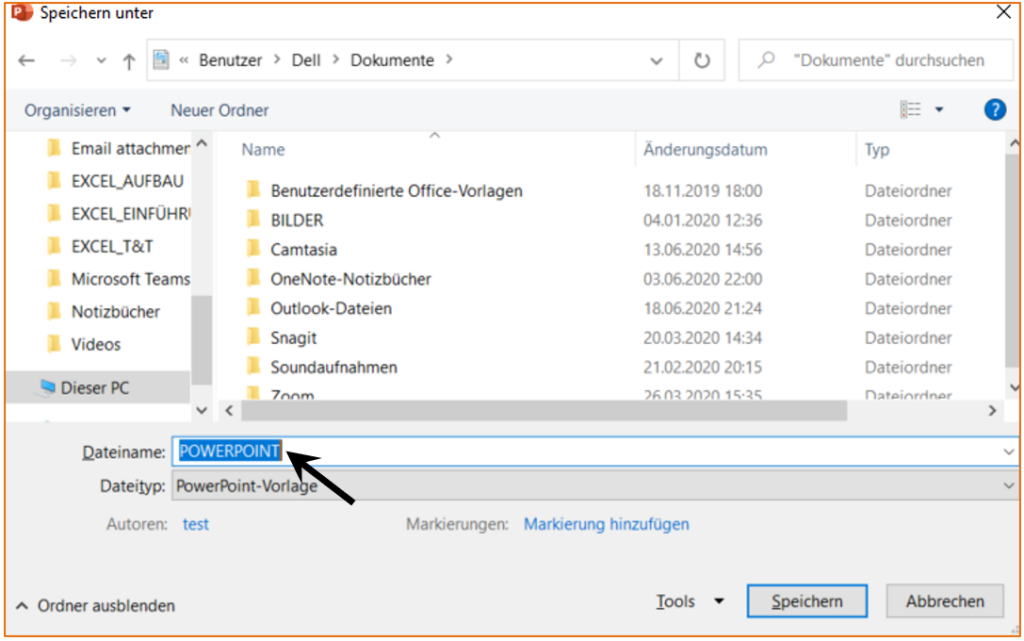Go up one folder level

click(x=129, y=61)
